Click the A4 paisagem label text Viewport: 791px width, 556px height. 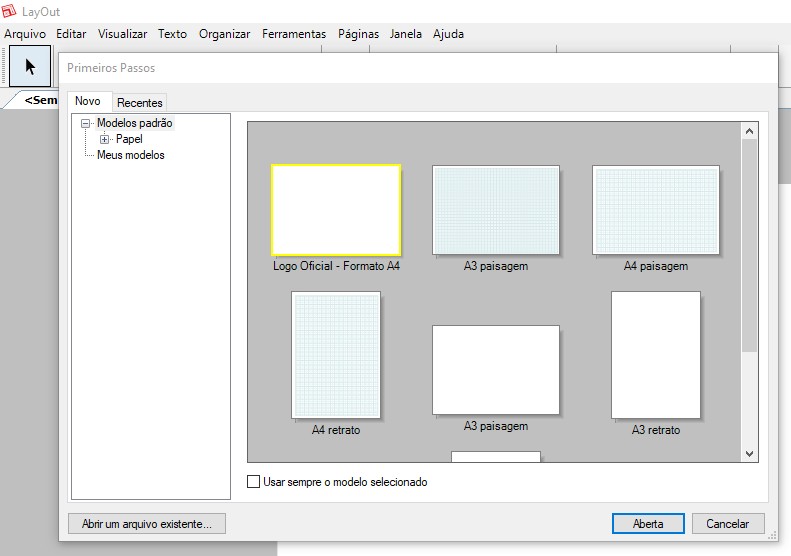pyautogui.click(x=656, y=266)
